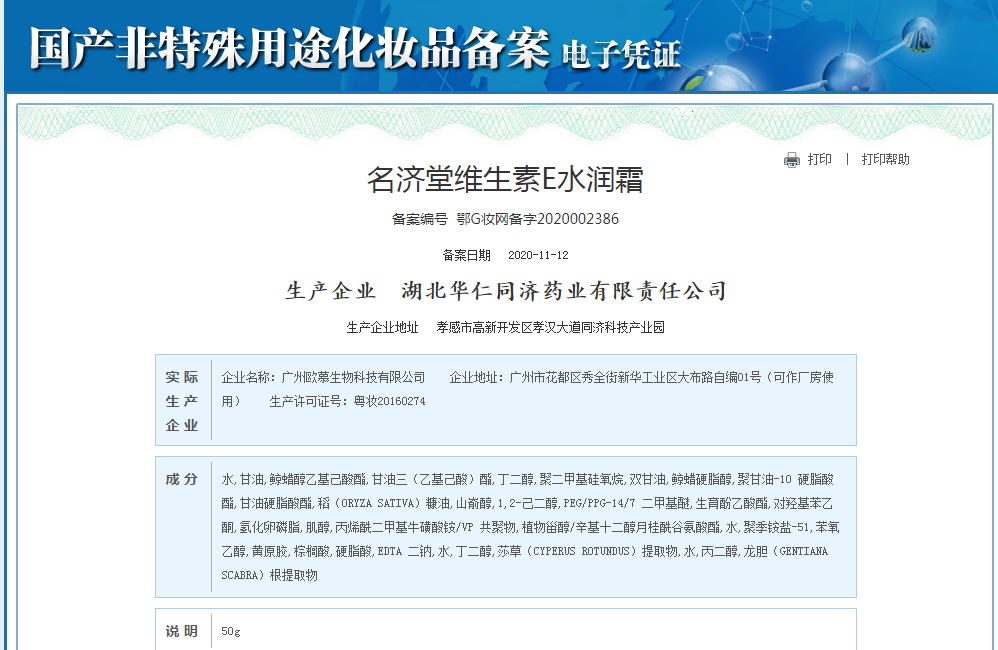Click the 说明 section header
Viewport: 998px width, 650px height.
point(182,631)
